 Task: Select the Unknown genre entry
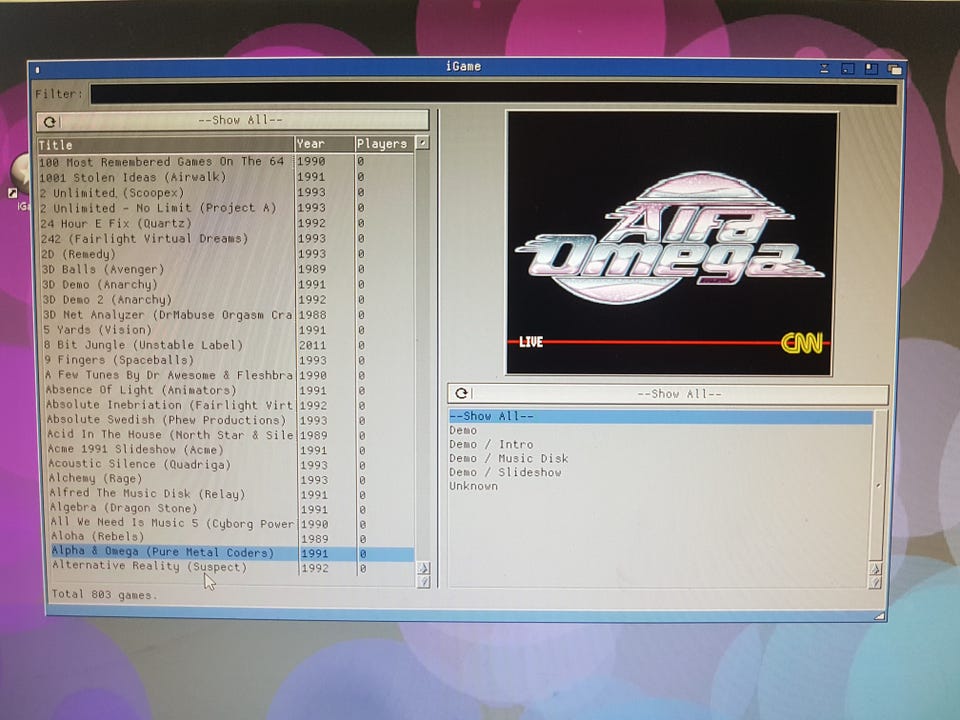pos(660,486)
